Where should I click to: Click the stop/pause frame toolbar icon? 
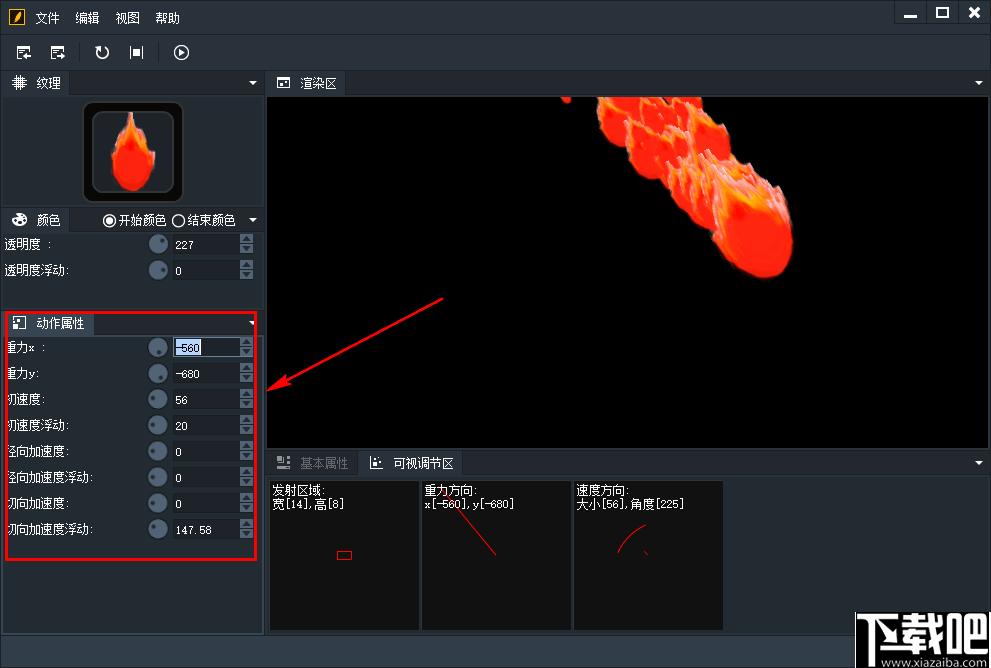click(x=137, y=52)
